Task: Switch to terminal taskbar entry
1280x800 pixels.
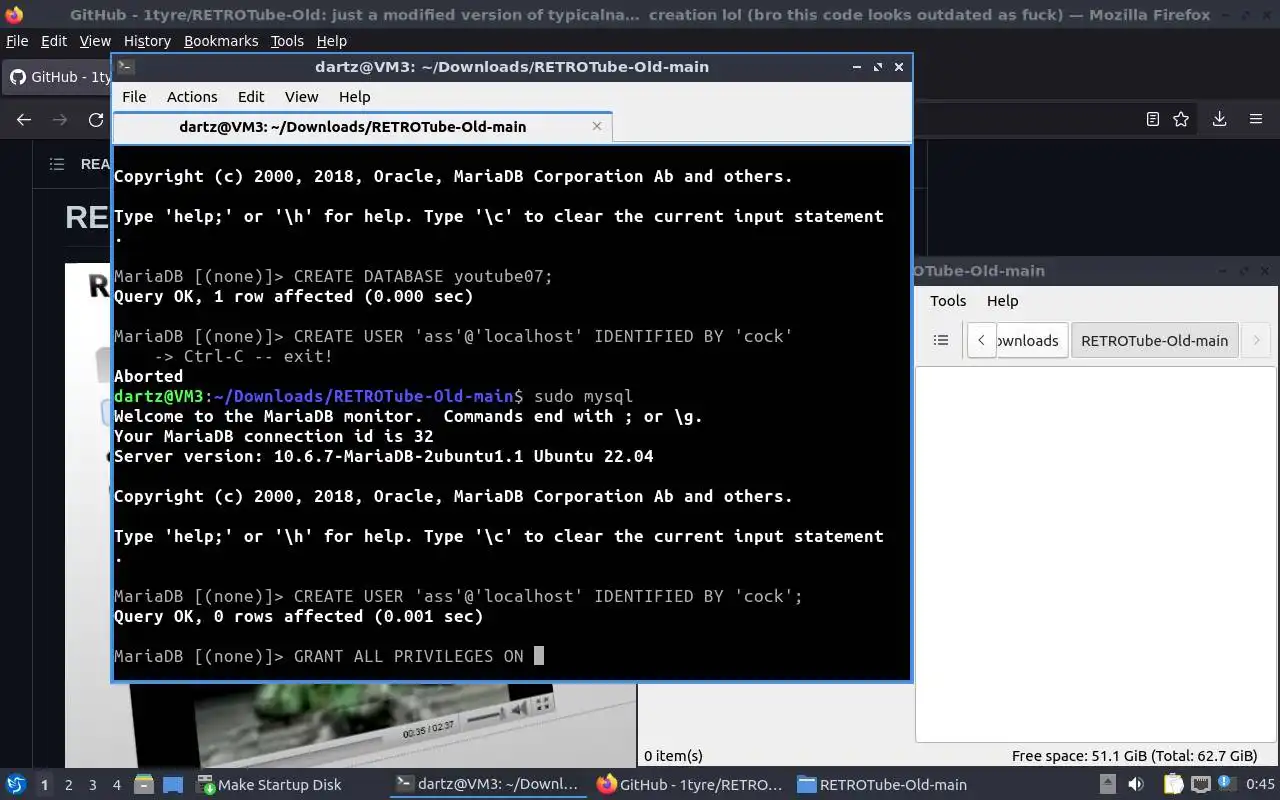Action: click(x=488, y=785)
